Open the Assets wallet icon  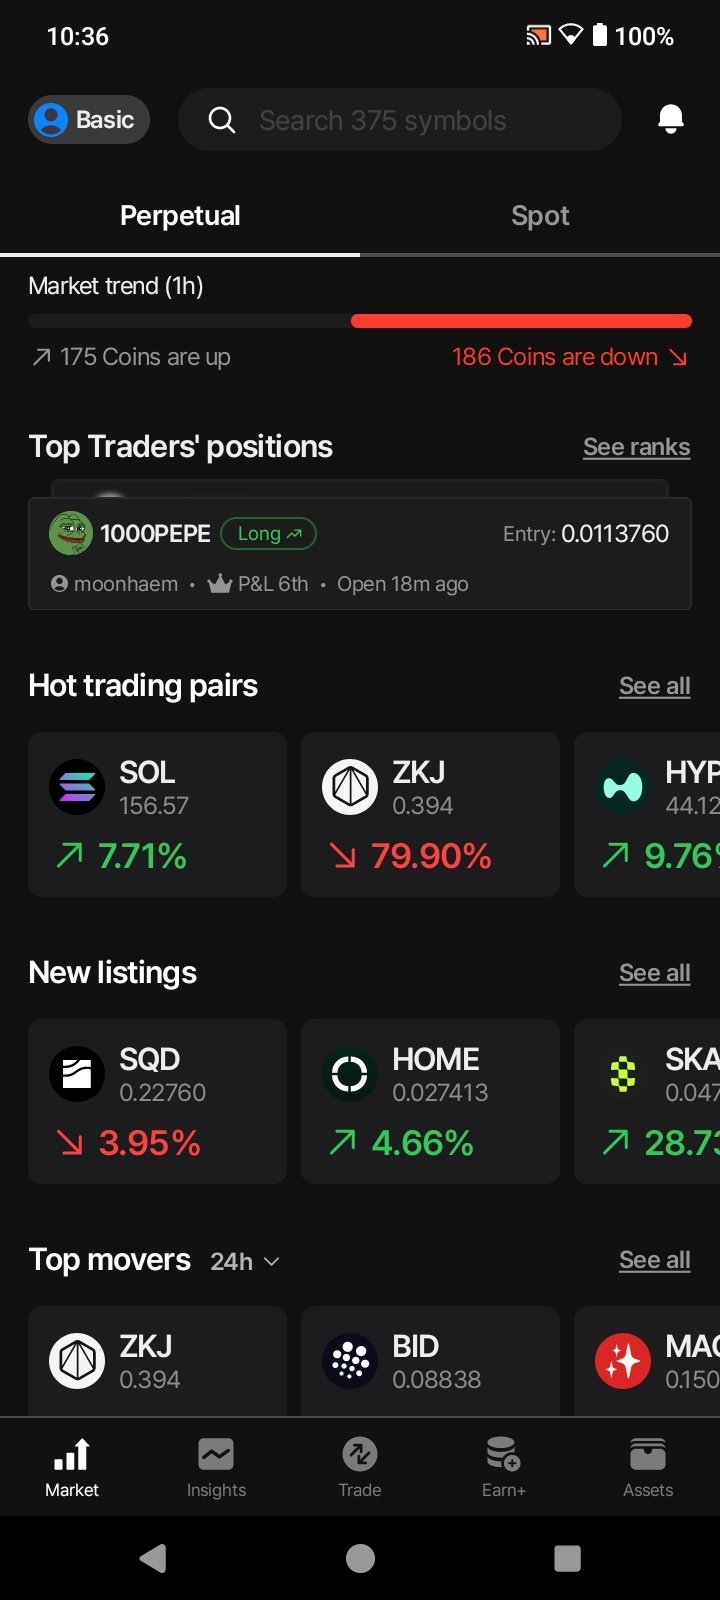point(648,1455)
